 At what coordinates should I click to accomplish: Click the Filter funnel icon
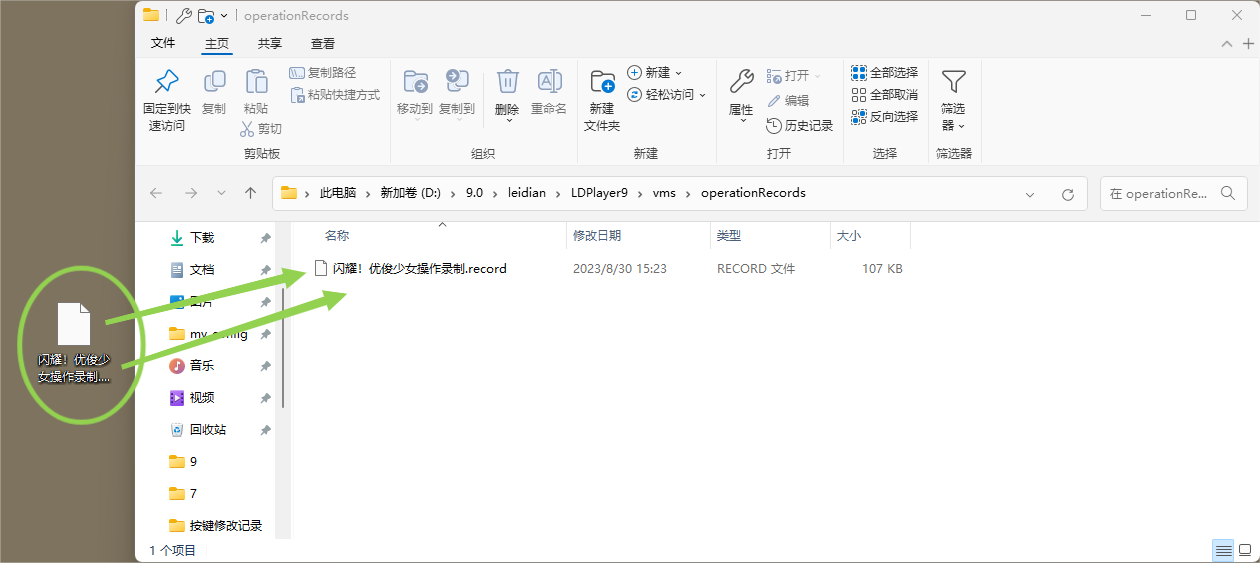click(x=953, y=82)
